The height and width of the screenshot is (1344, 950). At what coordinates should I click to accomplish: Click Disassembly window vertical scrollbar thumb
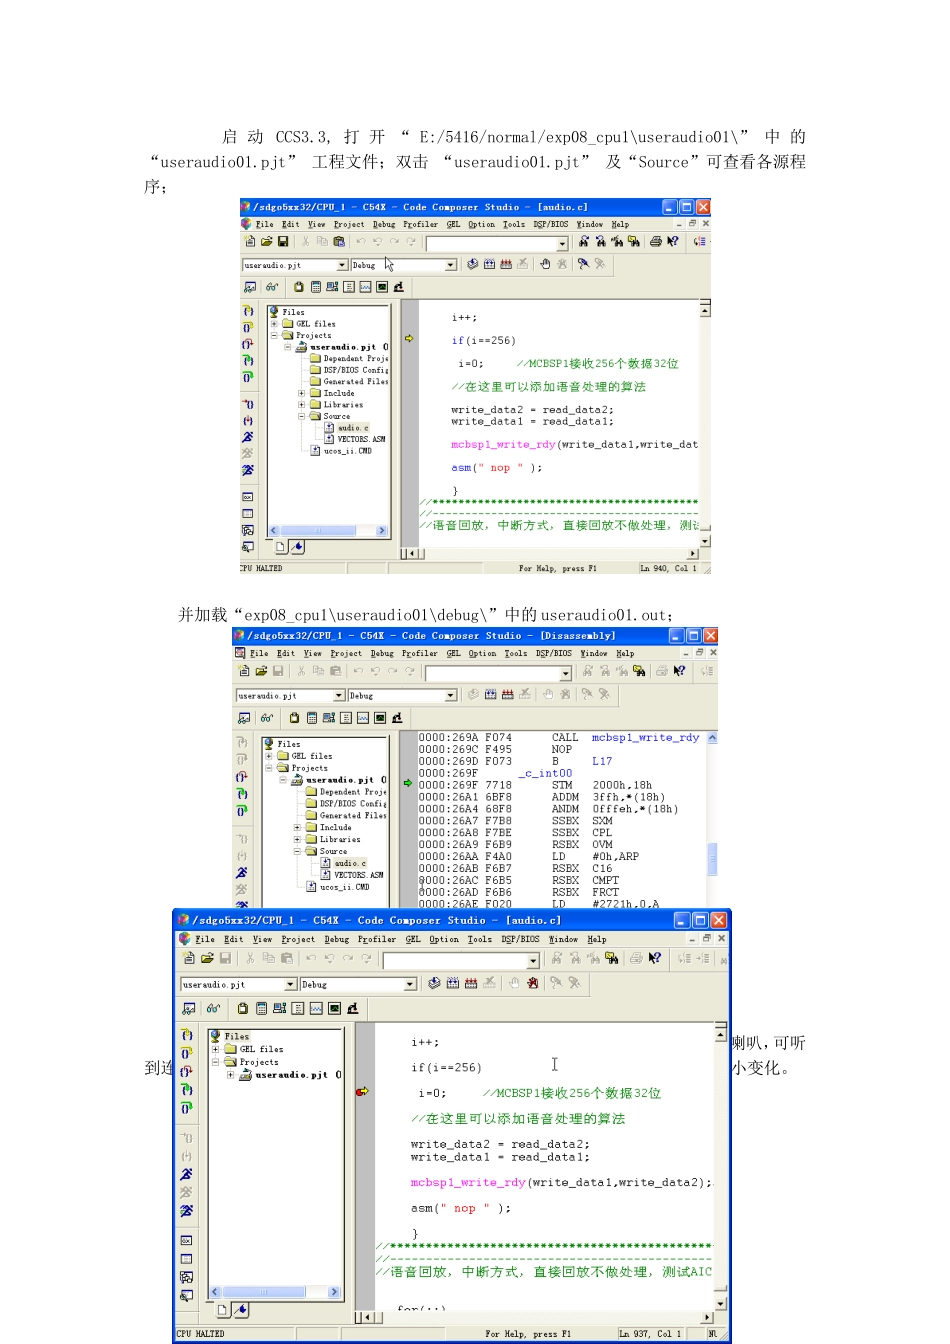712,859
